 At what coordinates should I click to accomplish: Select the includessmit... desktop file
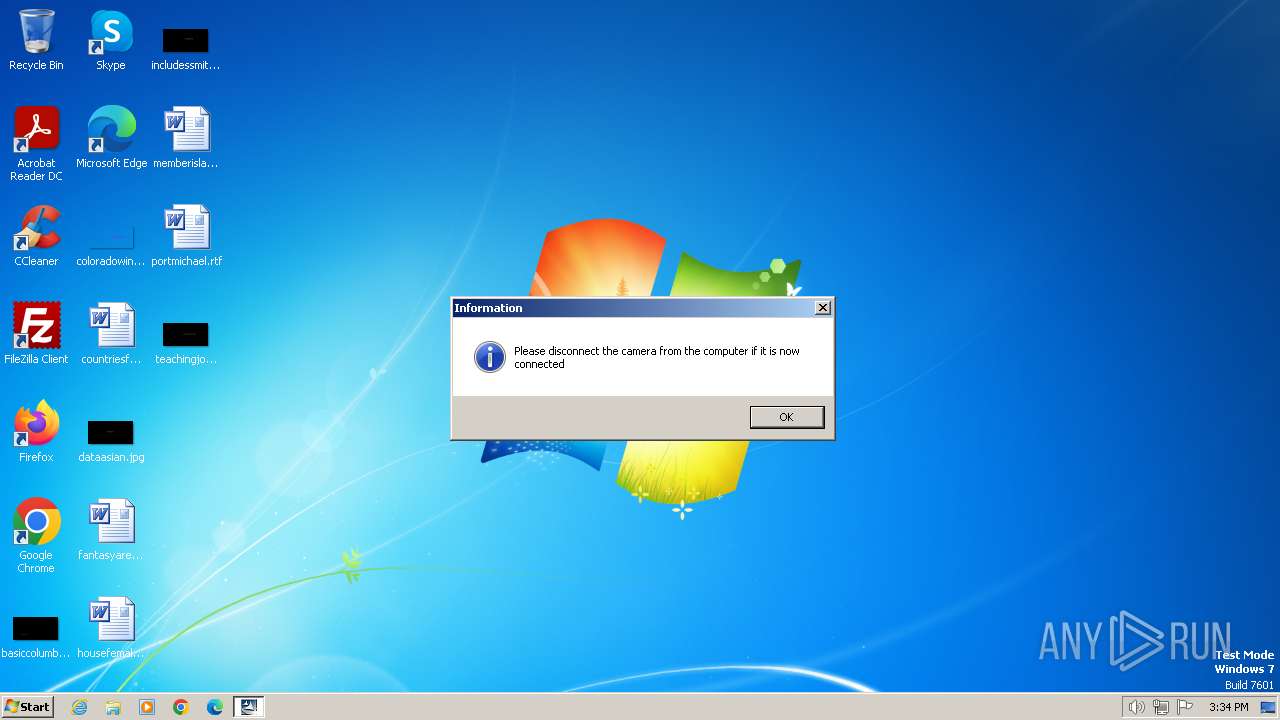[185, 48]
